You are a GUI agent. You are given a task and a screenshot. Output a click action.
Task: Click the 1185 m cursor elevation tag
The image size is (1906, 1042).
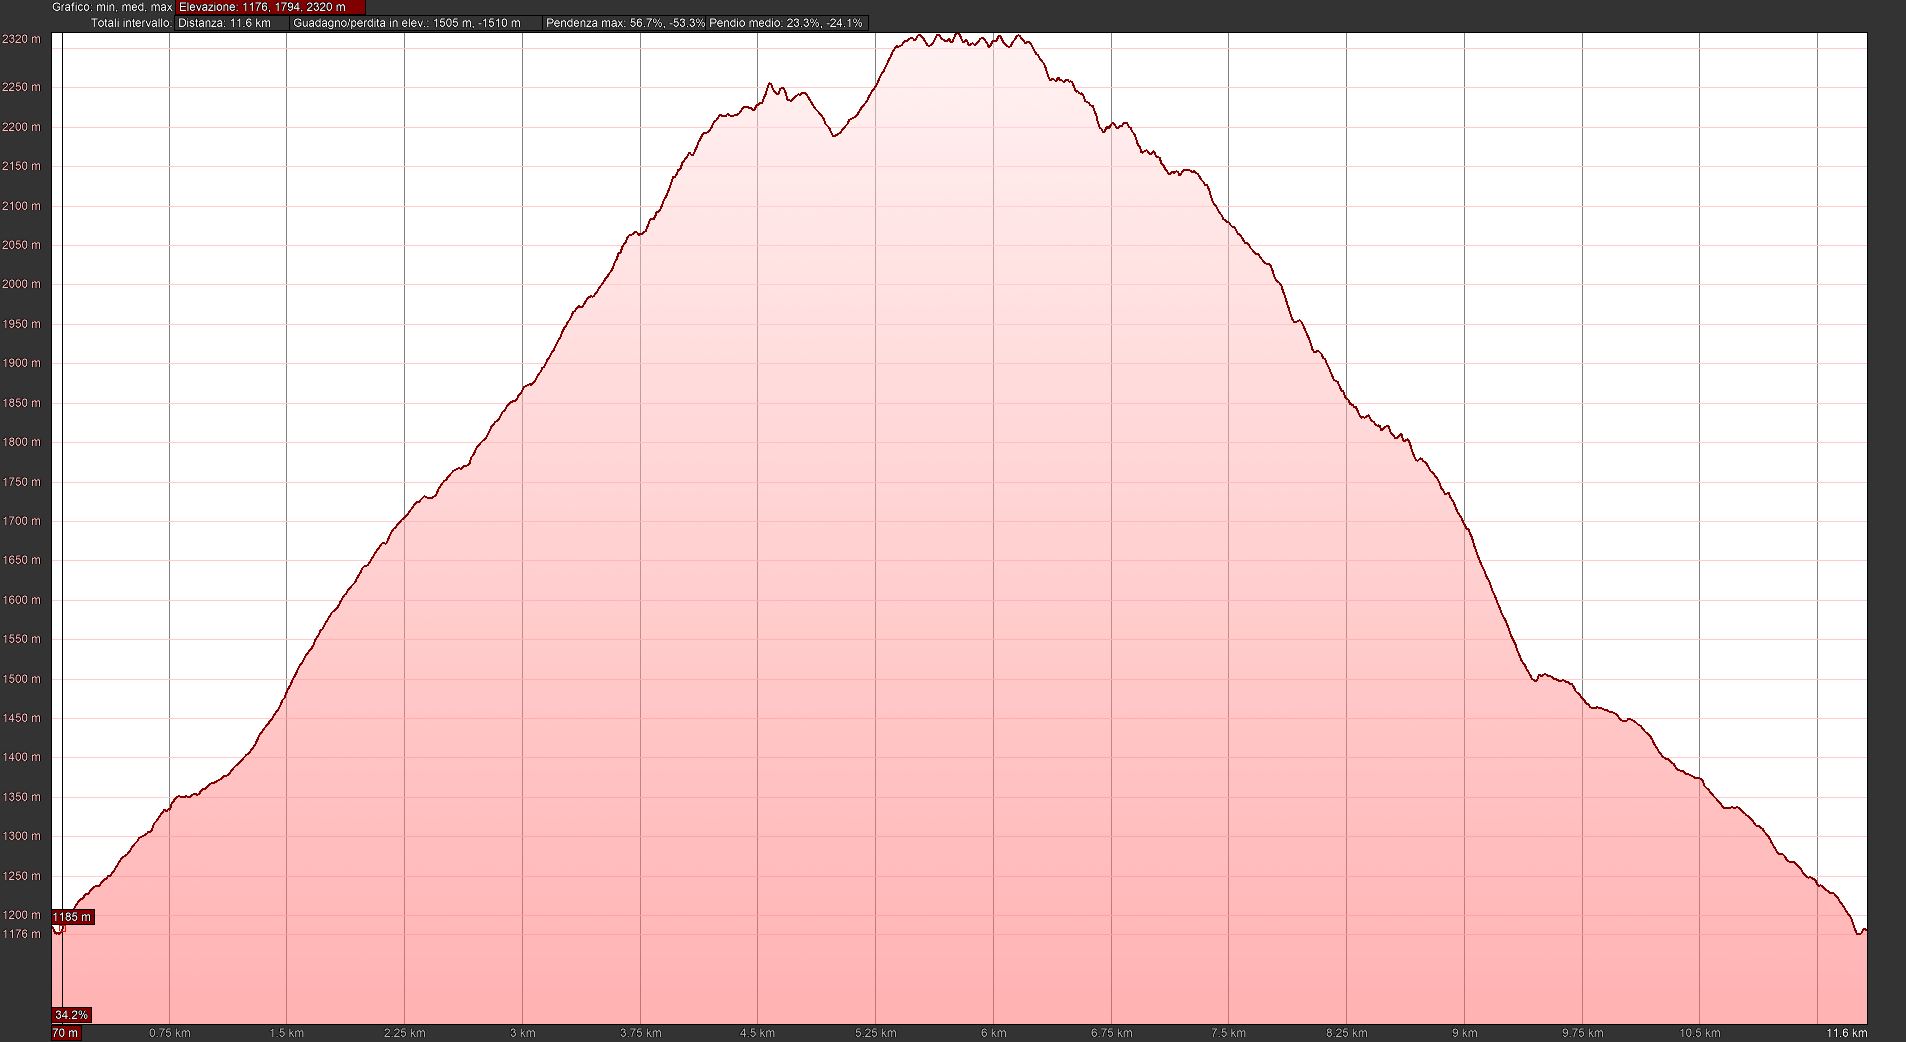coord(72,917)
